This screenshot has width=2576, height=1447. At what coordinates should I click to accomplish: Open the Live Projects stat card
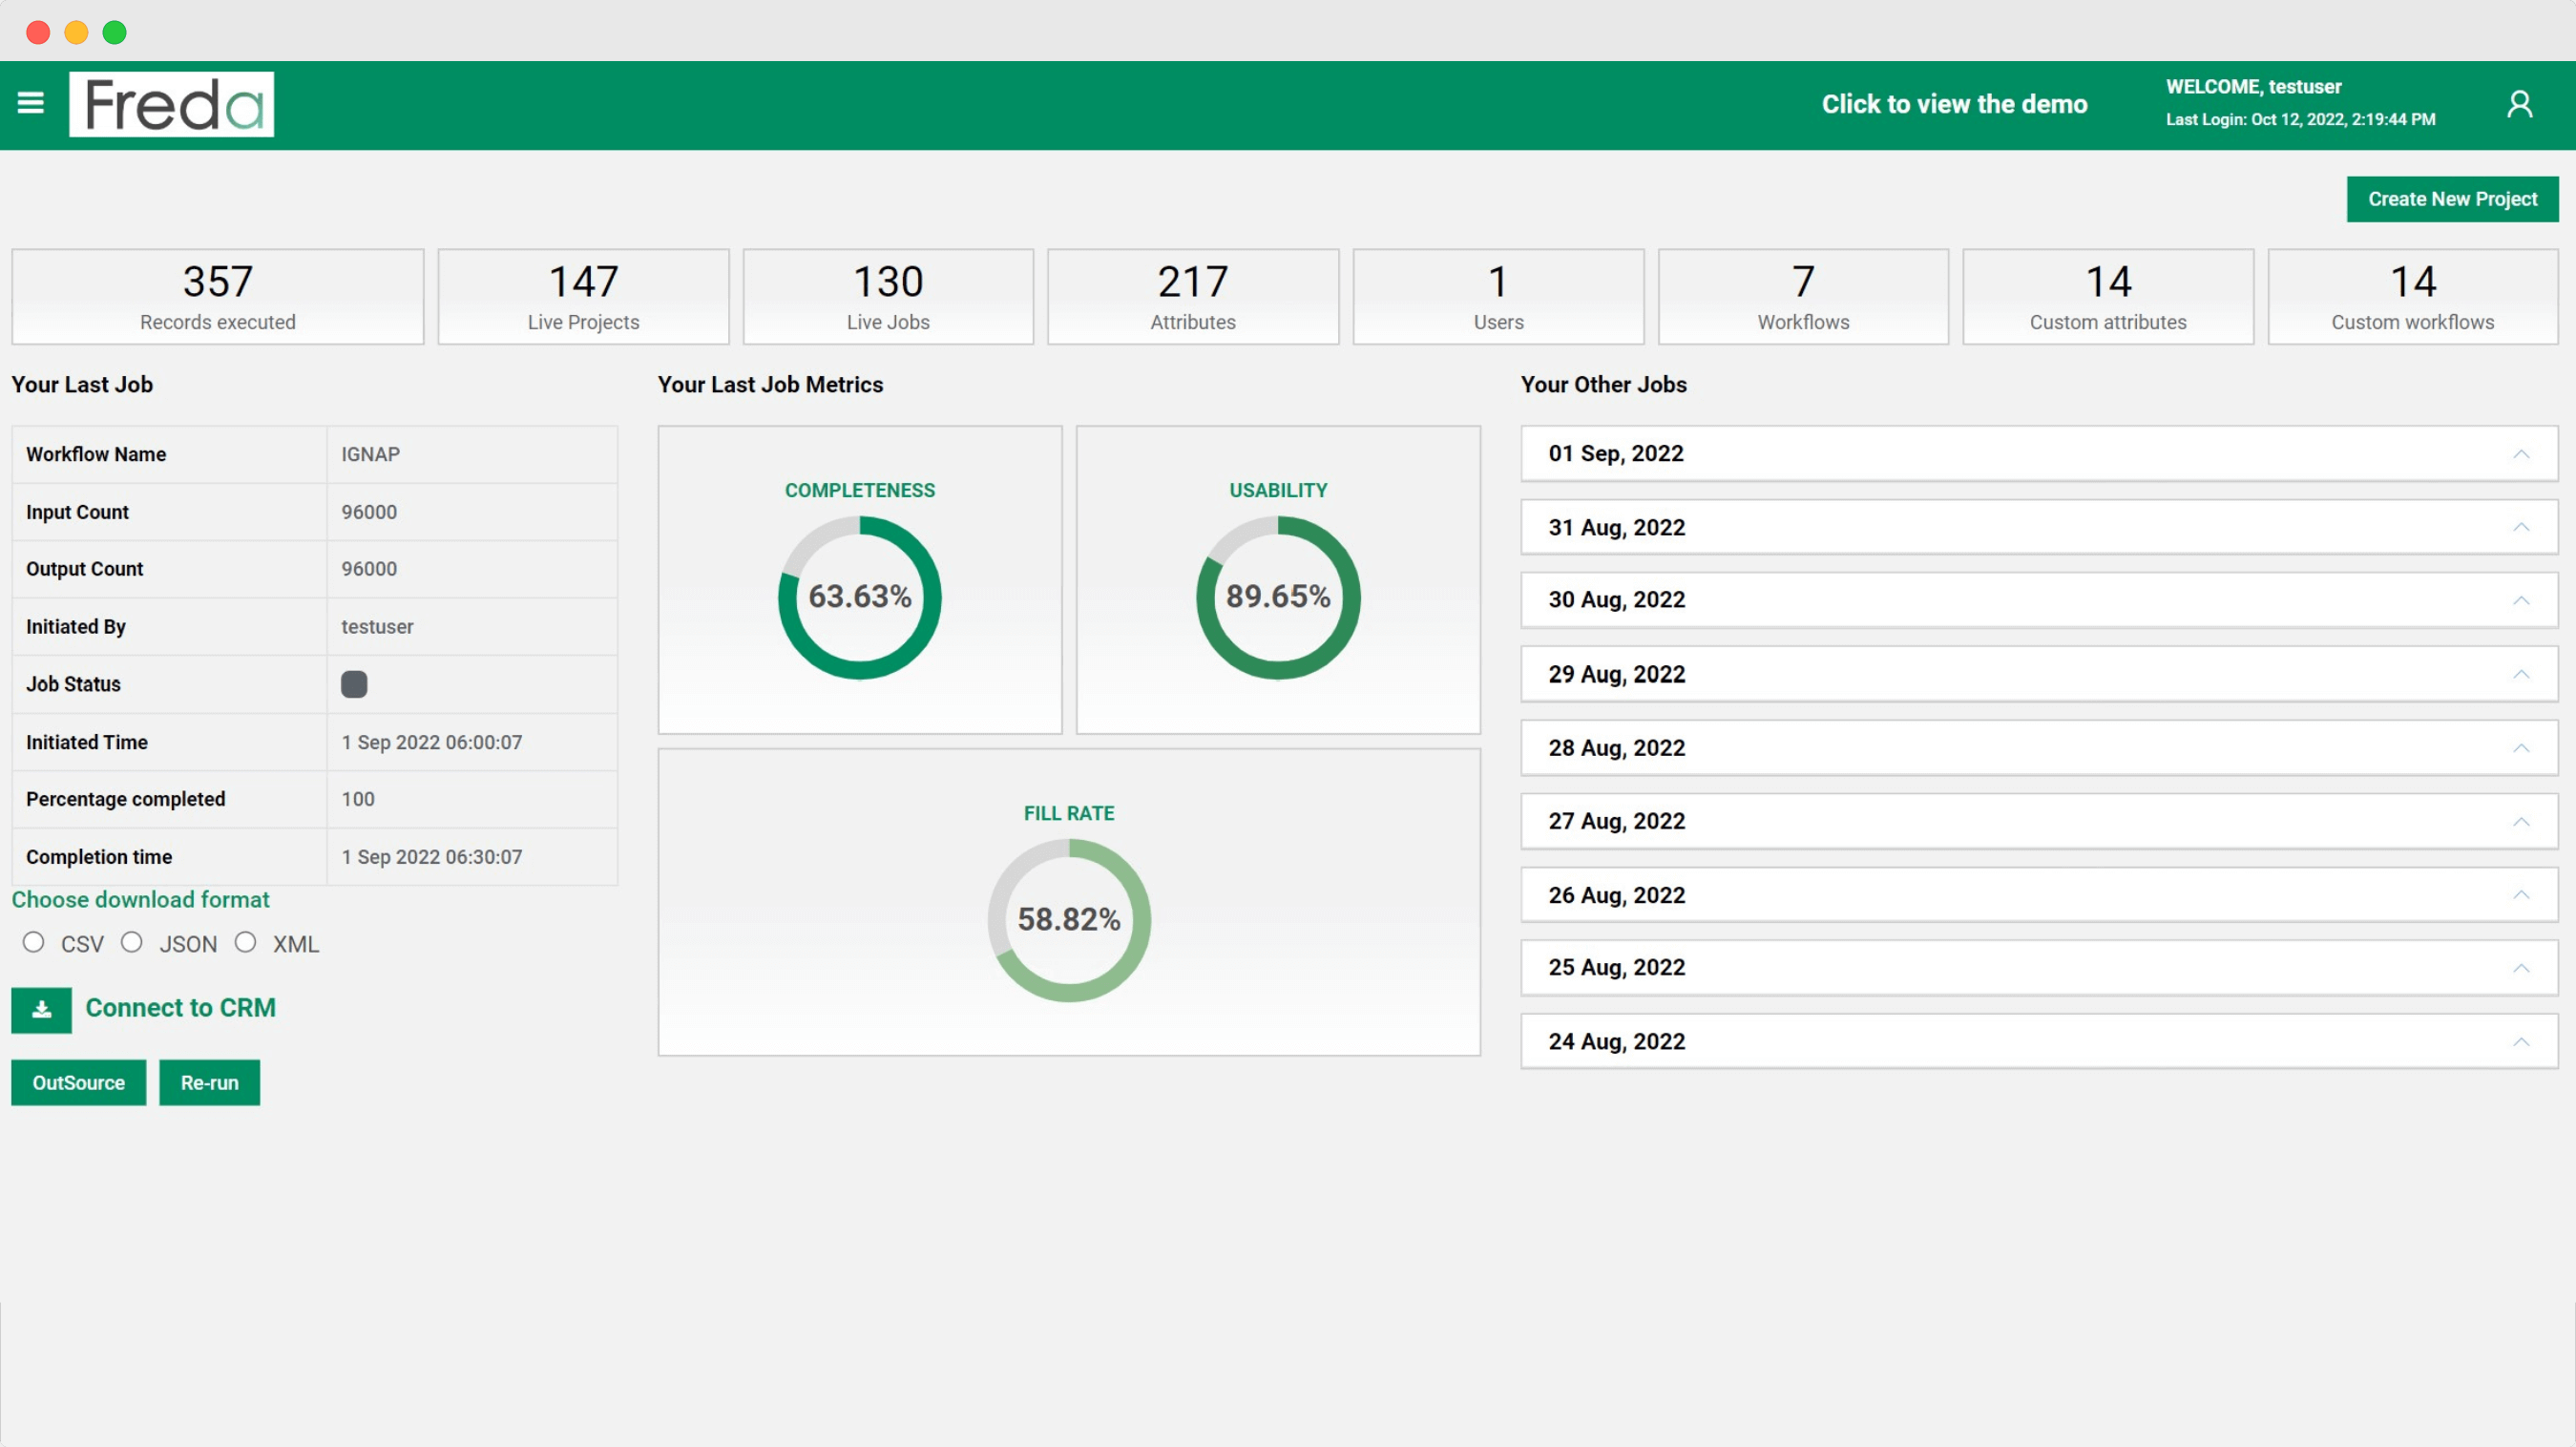[x=583, y=297]
